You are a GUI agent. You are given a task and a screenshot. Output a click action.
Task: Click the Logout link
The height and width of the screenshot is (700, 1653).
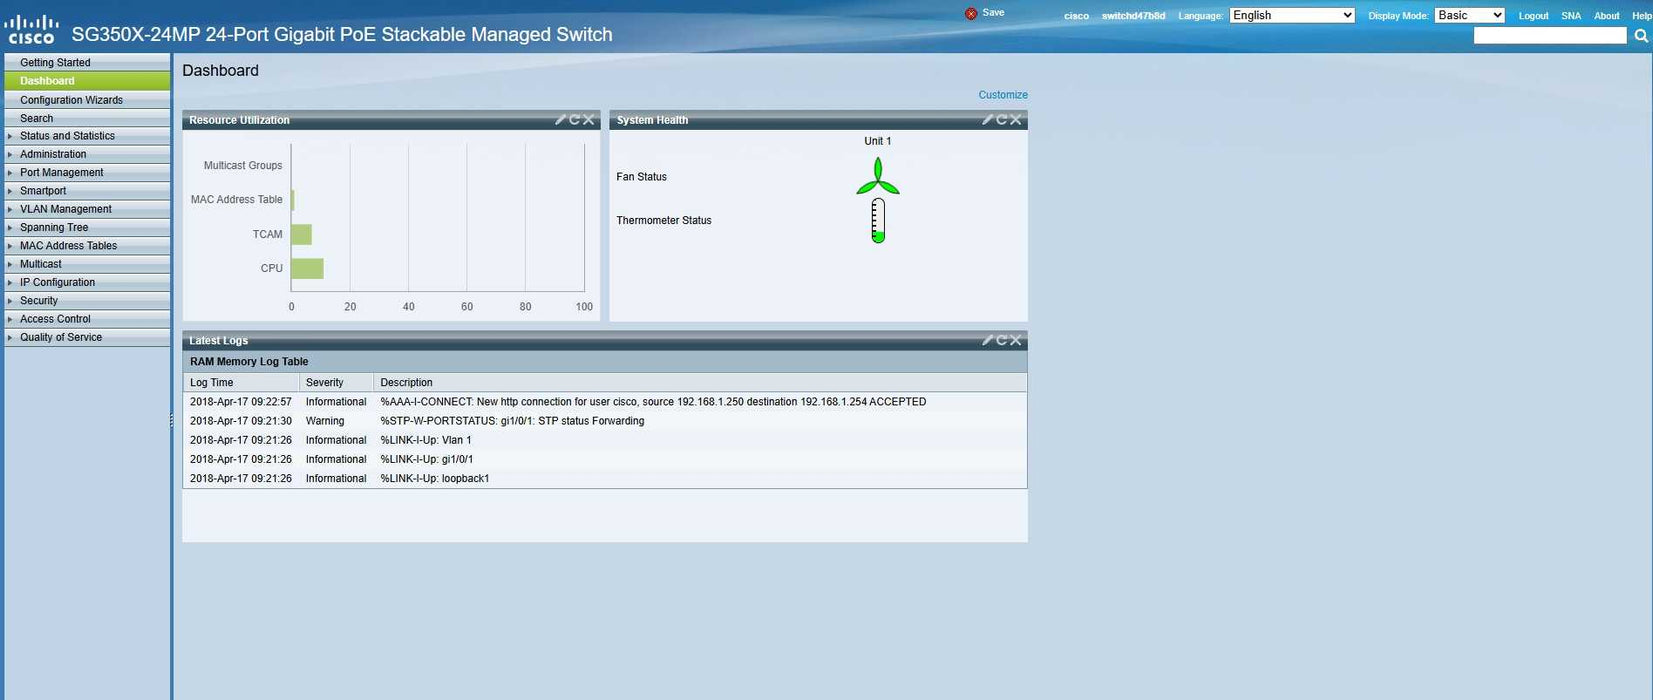(1533, 16)
